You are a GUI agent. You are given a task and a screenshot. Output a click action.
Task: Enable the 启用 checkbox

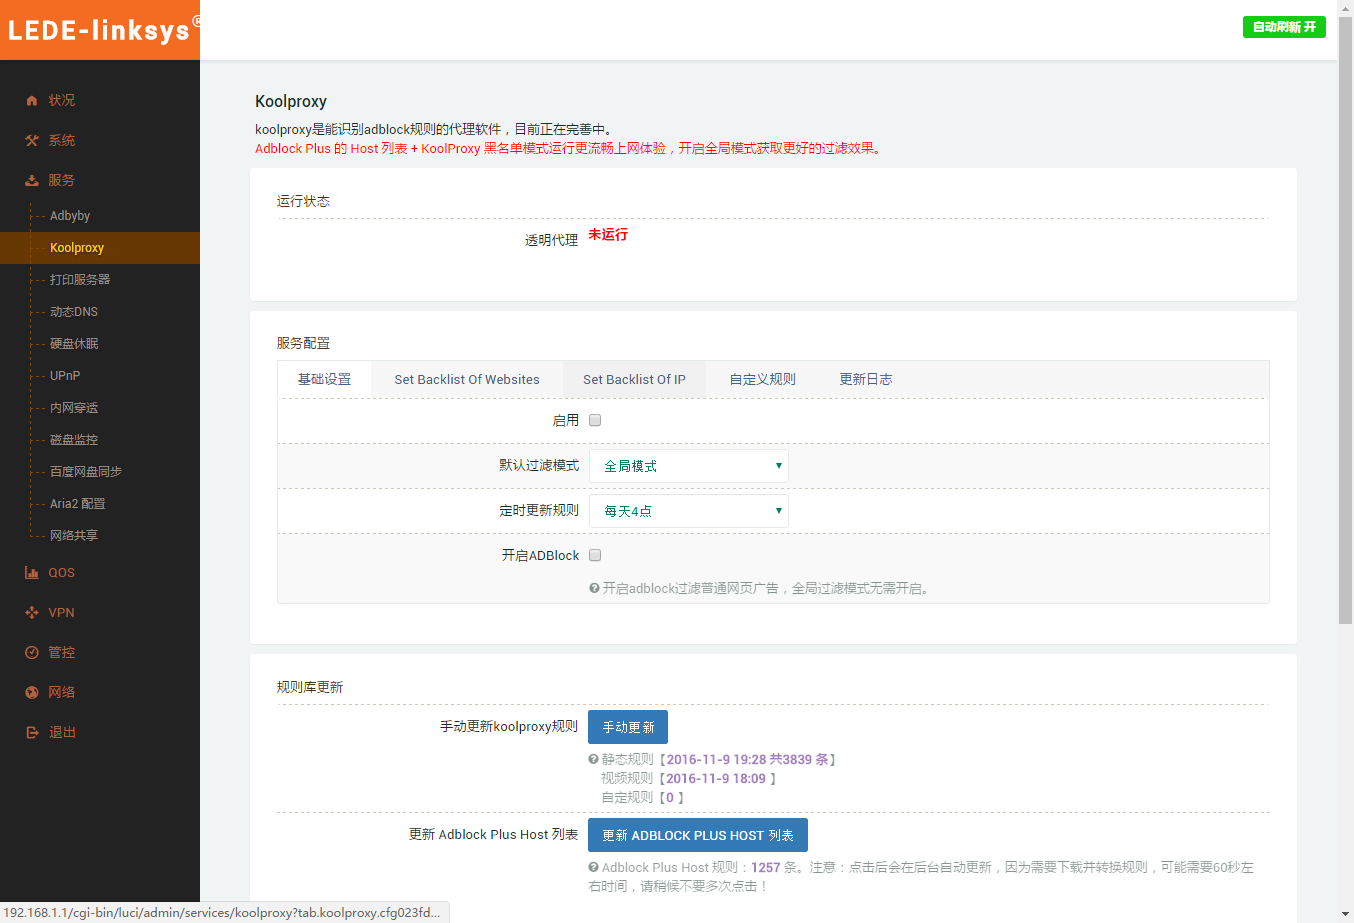coord(595,420)
